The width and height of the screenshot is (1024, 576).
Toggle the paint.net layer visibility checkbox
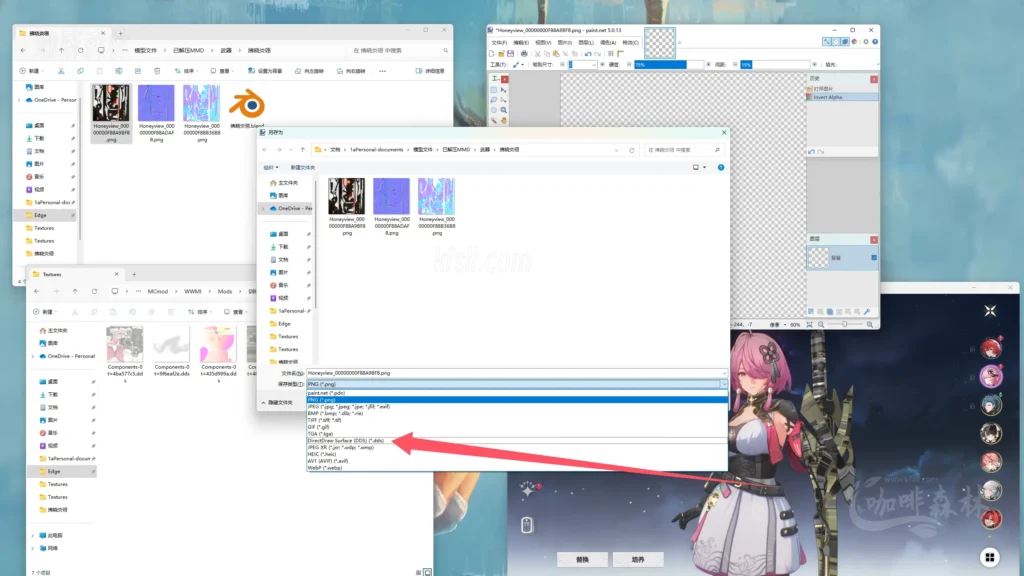pos(874,258)
